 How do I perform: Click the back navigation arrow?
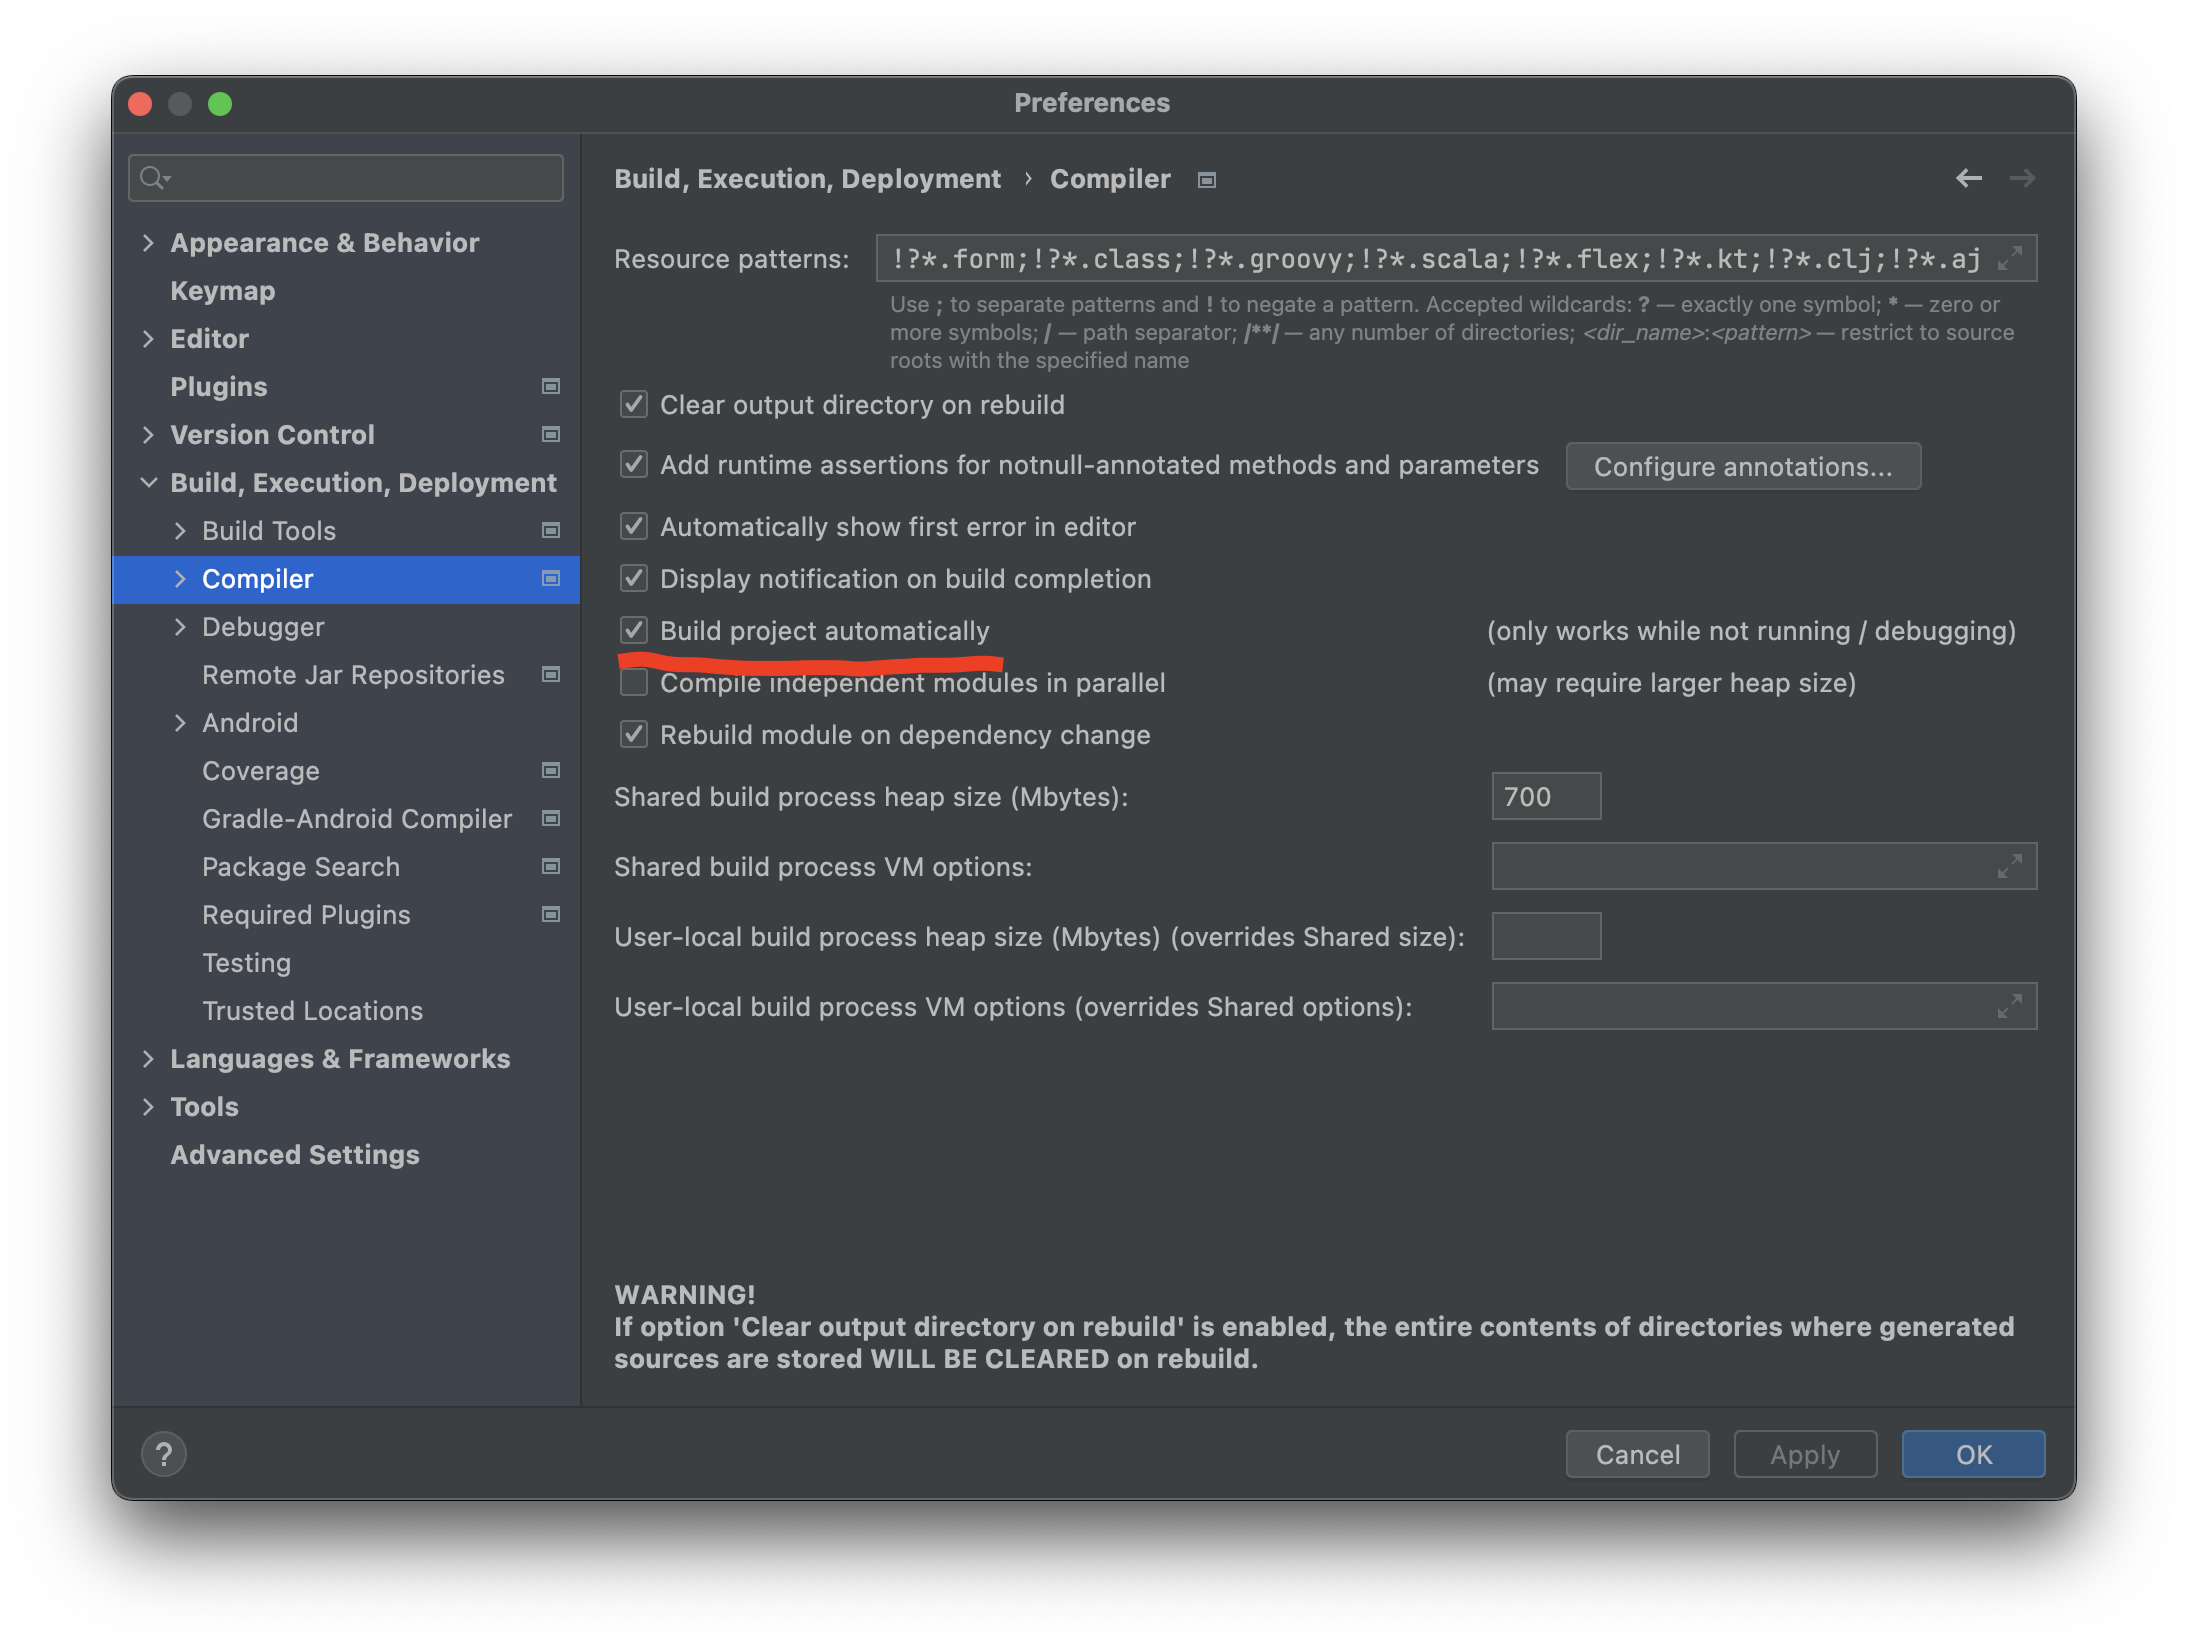(x=1969, y=178)
